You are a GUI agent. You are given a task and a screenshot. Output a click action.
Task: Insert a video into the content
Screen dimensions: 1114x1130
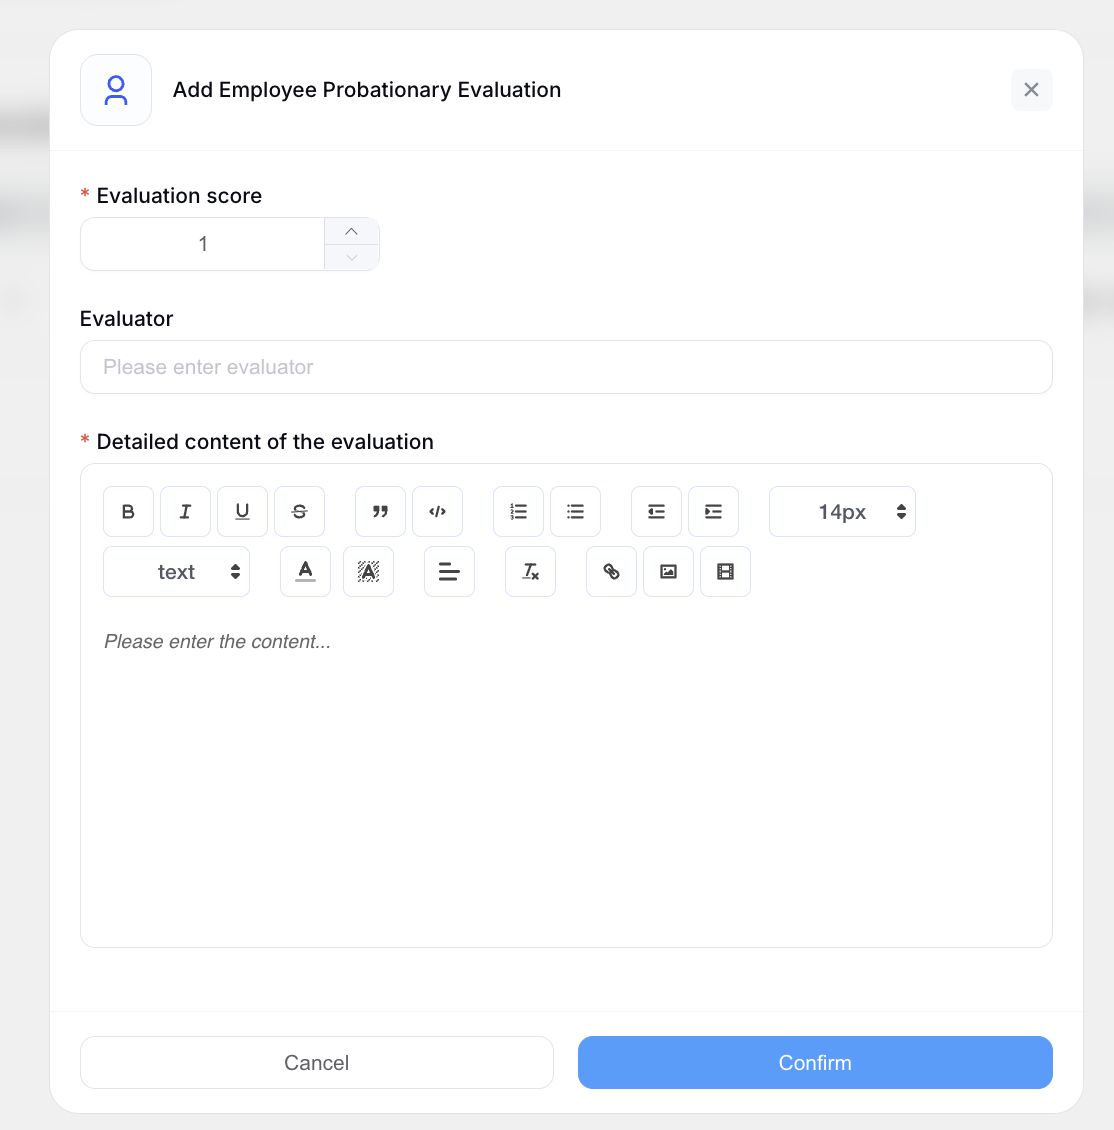click(725, 571)
